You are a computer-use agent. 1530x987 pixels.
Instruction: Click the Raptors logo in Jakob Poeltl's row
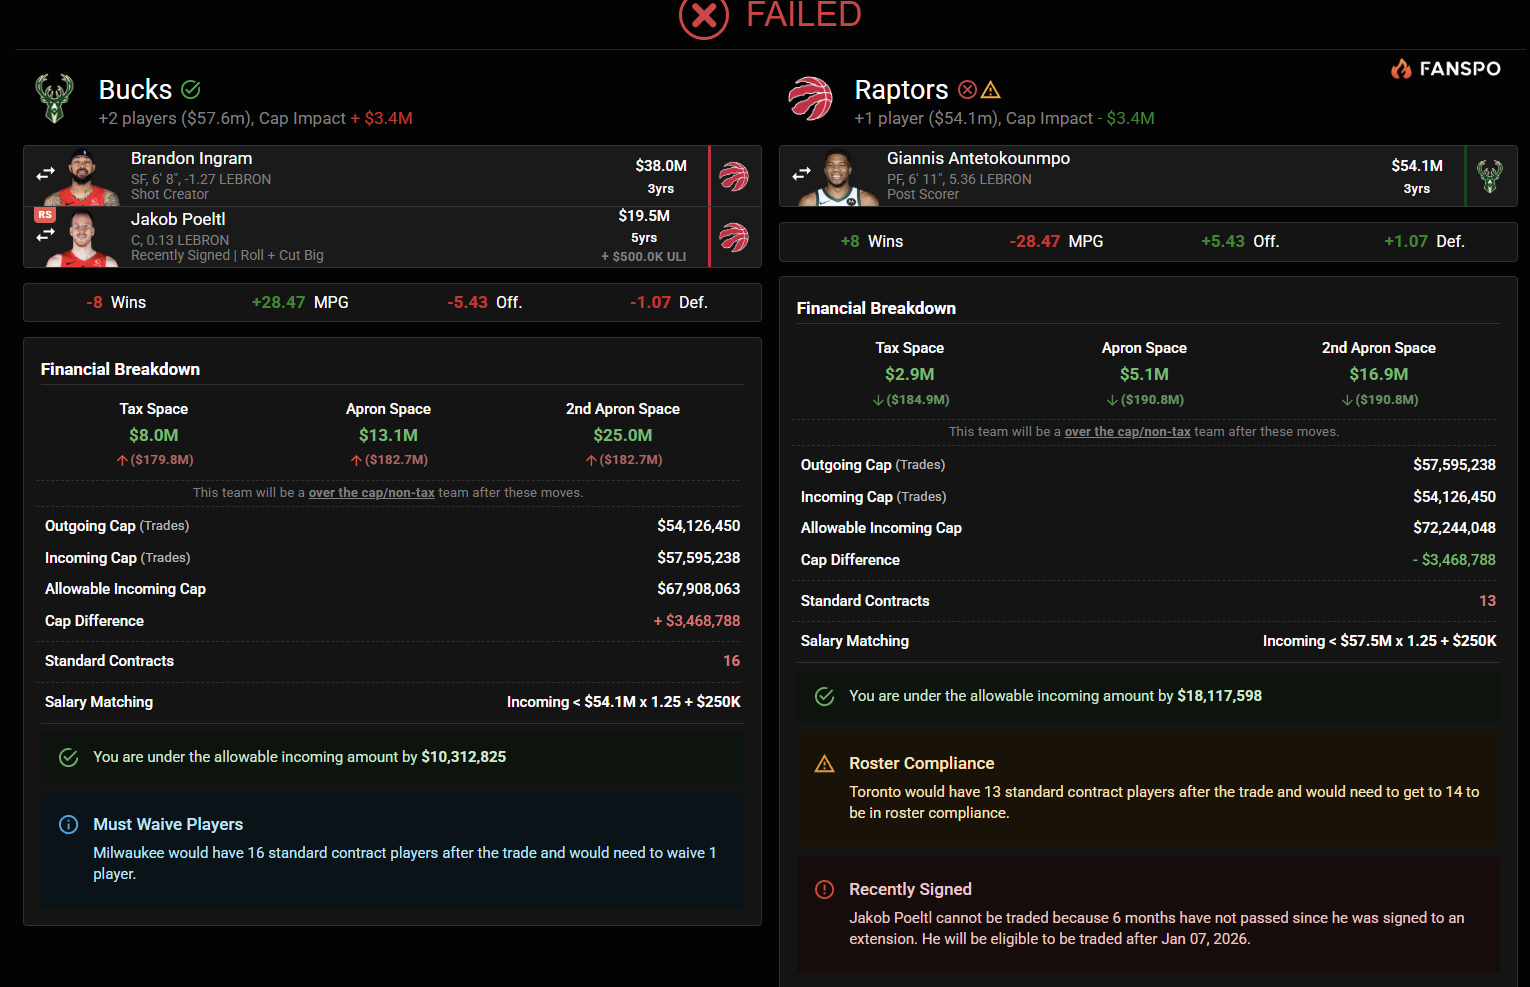(x=734, y=237)
